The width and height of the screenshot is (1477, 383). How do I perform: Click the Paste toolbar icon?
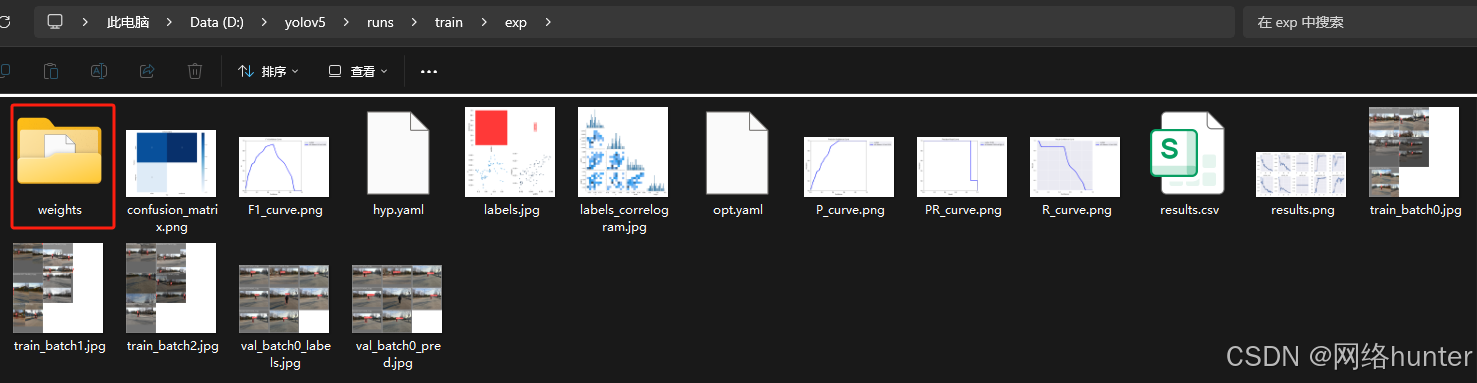51,71
